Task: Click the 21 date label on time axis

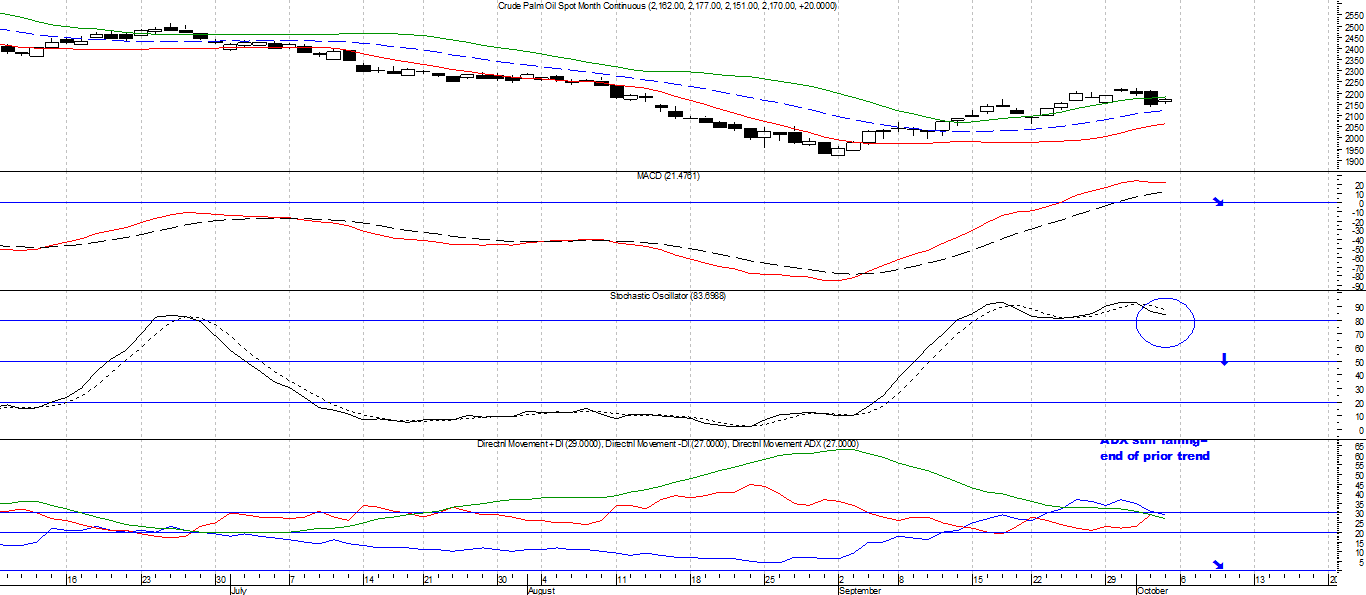Action: 428,579
